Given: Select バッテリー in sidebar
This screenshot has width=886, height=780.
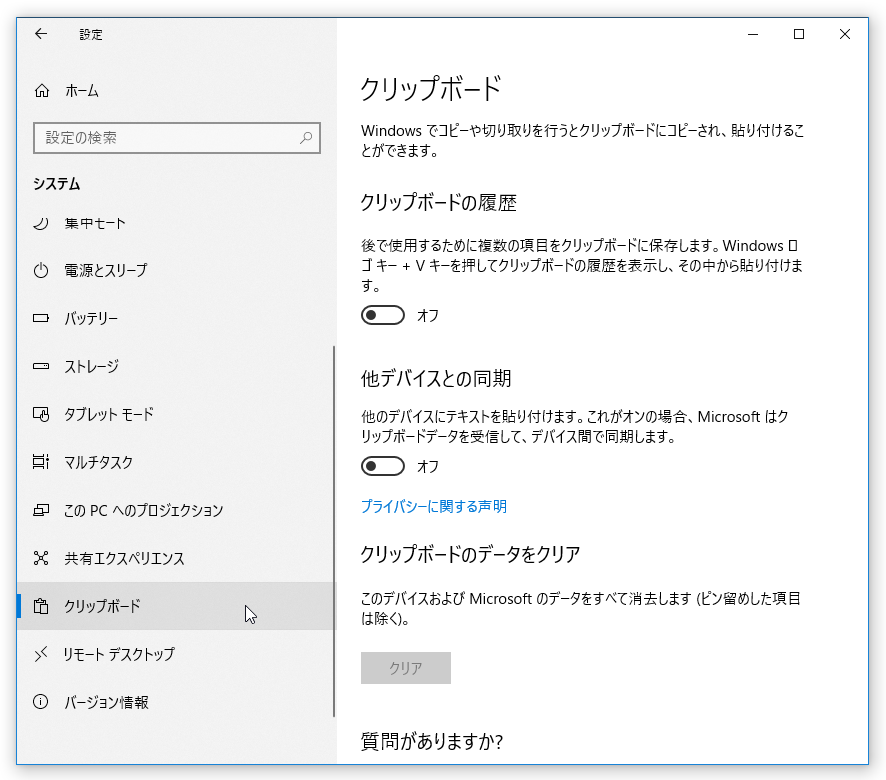Looking at the screenshot, I should click(175, 318).
